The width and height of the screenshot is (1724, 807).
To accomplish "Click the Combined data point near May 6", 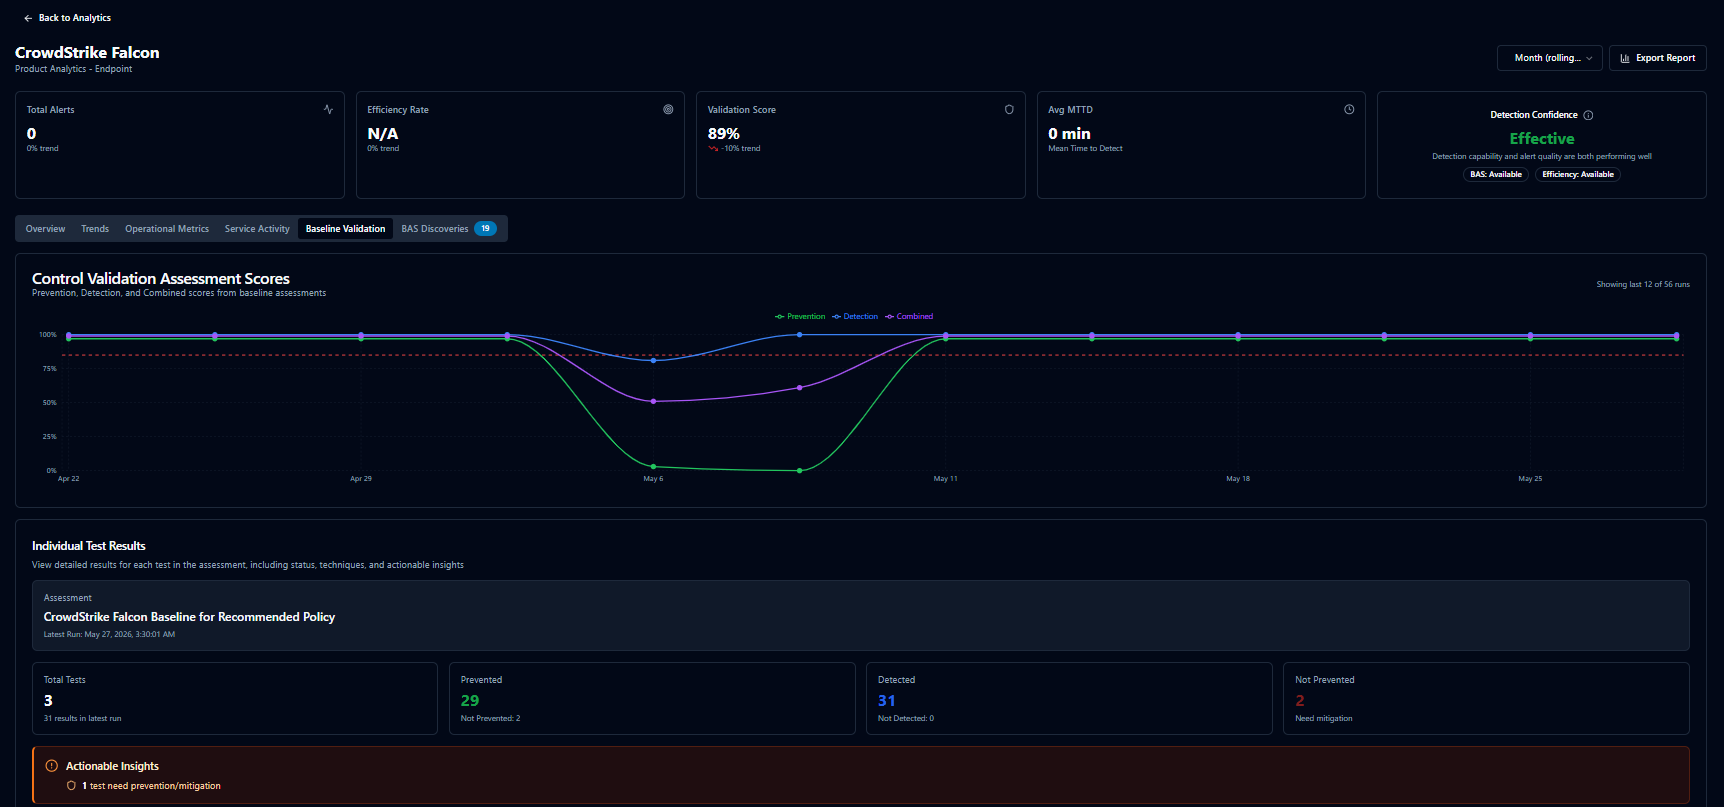I will tap(653, 401).
